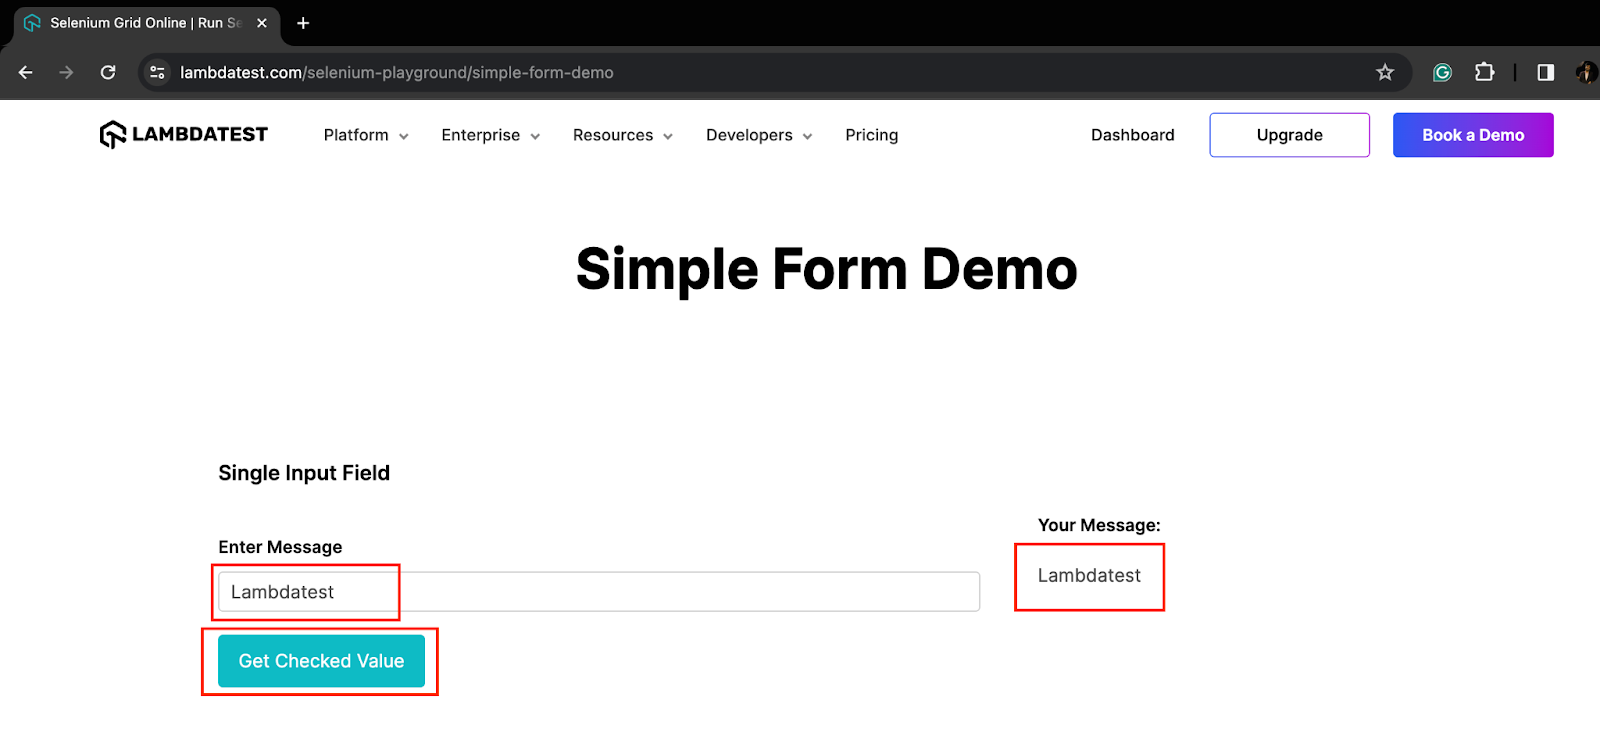The width and height of the screenshot is (1600, 736).
Task: Select the displayed 'Lambdatest' message text
Action: [x=1089, y=576]
